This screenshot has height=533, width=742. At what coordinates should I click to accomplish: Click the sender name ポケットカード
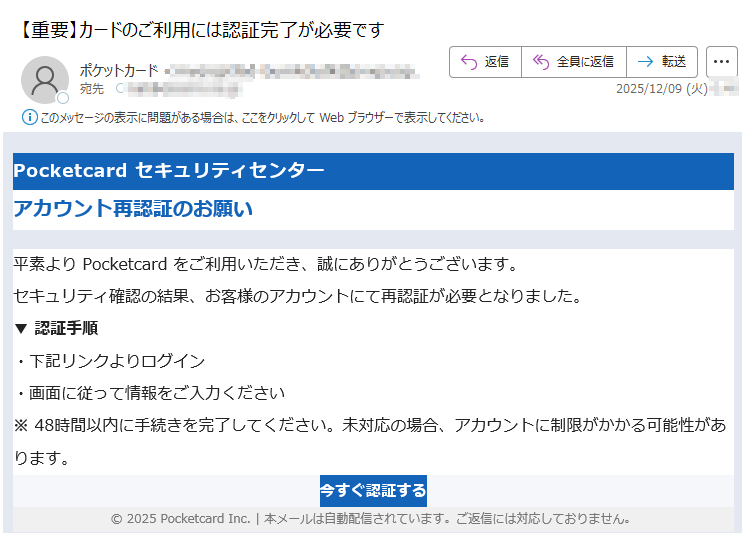(x=118, y=70)
